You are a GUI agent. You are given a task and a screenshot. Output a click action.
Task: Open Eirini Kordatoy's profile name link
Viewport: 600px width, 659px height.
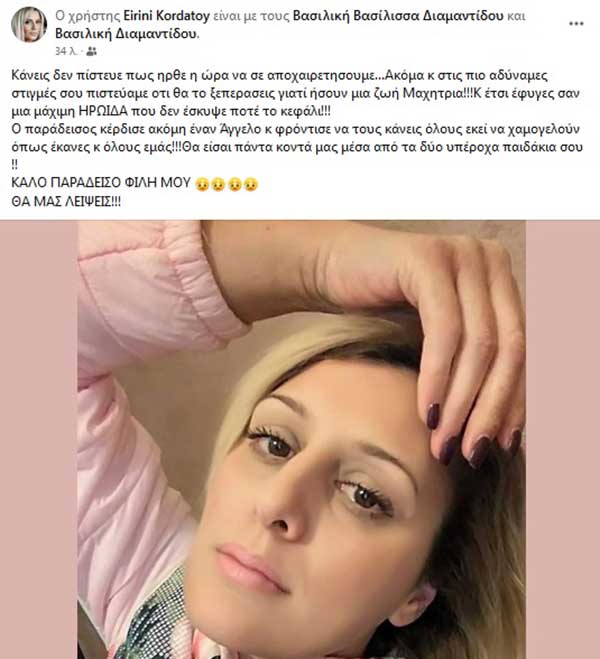click(x=166, y=16)
